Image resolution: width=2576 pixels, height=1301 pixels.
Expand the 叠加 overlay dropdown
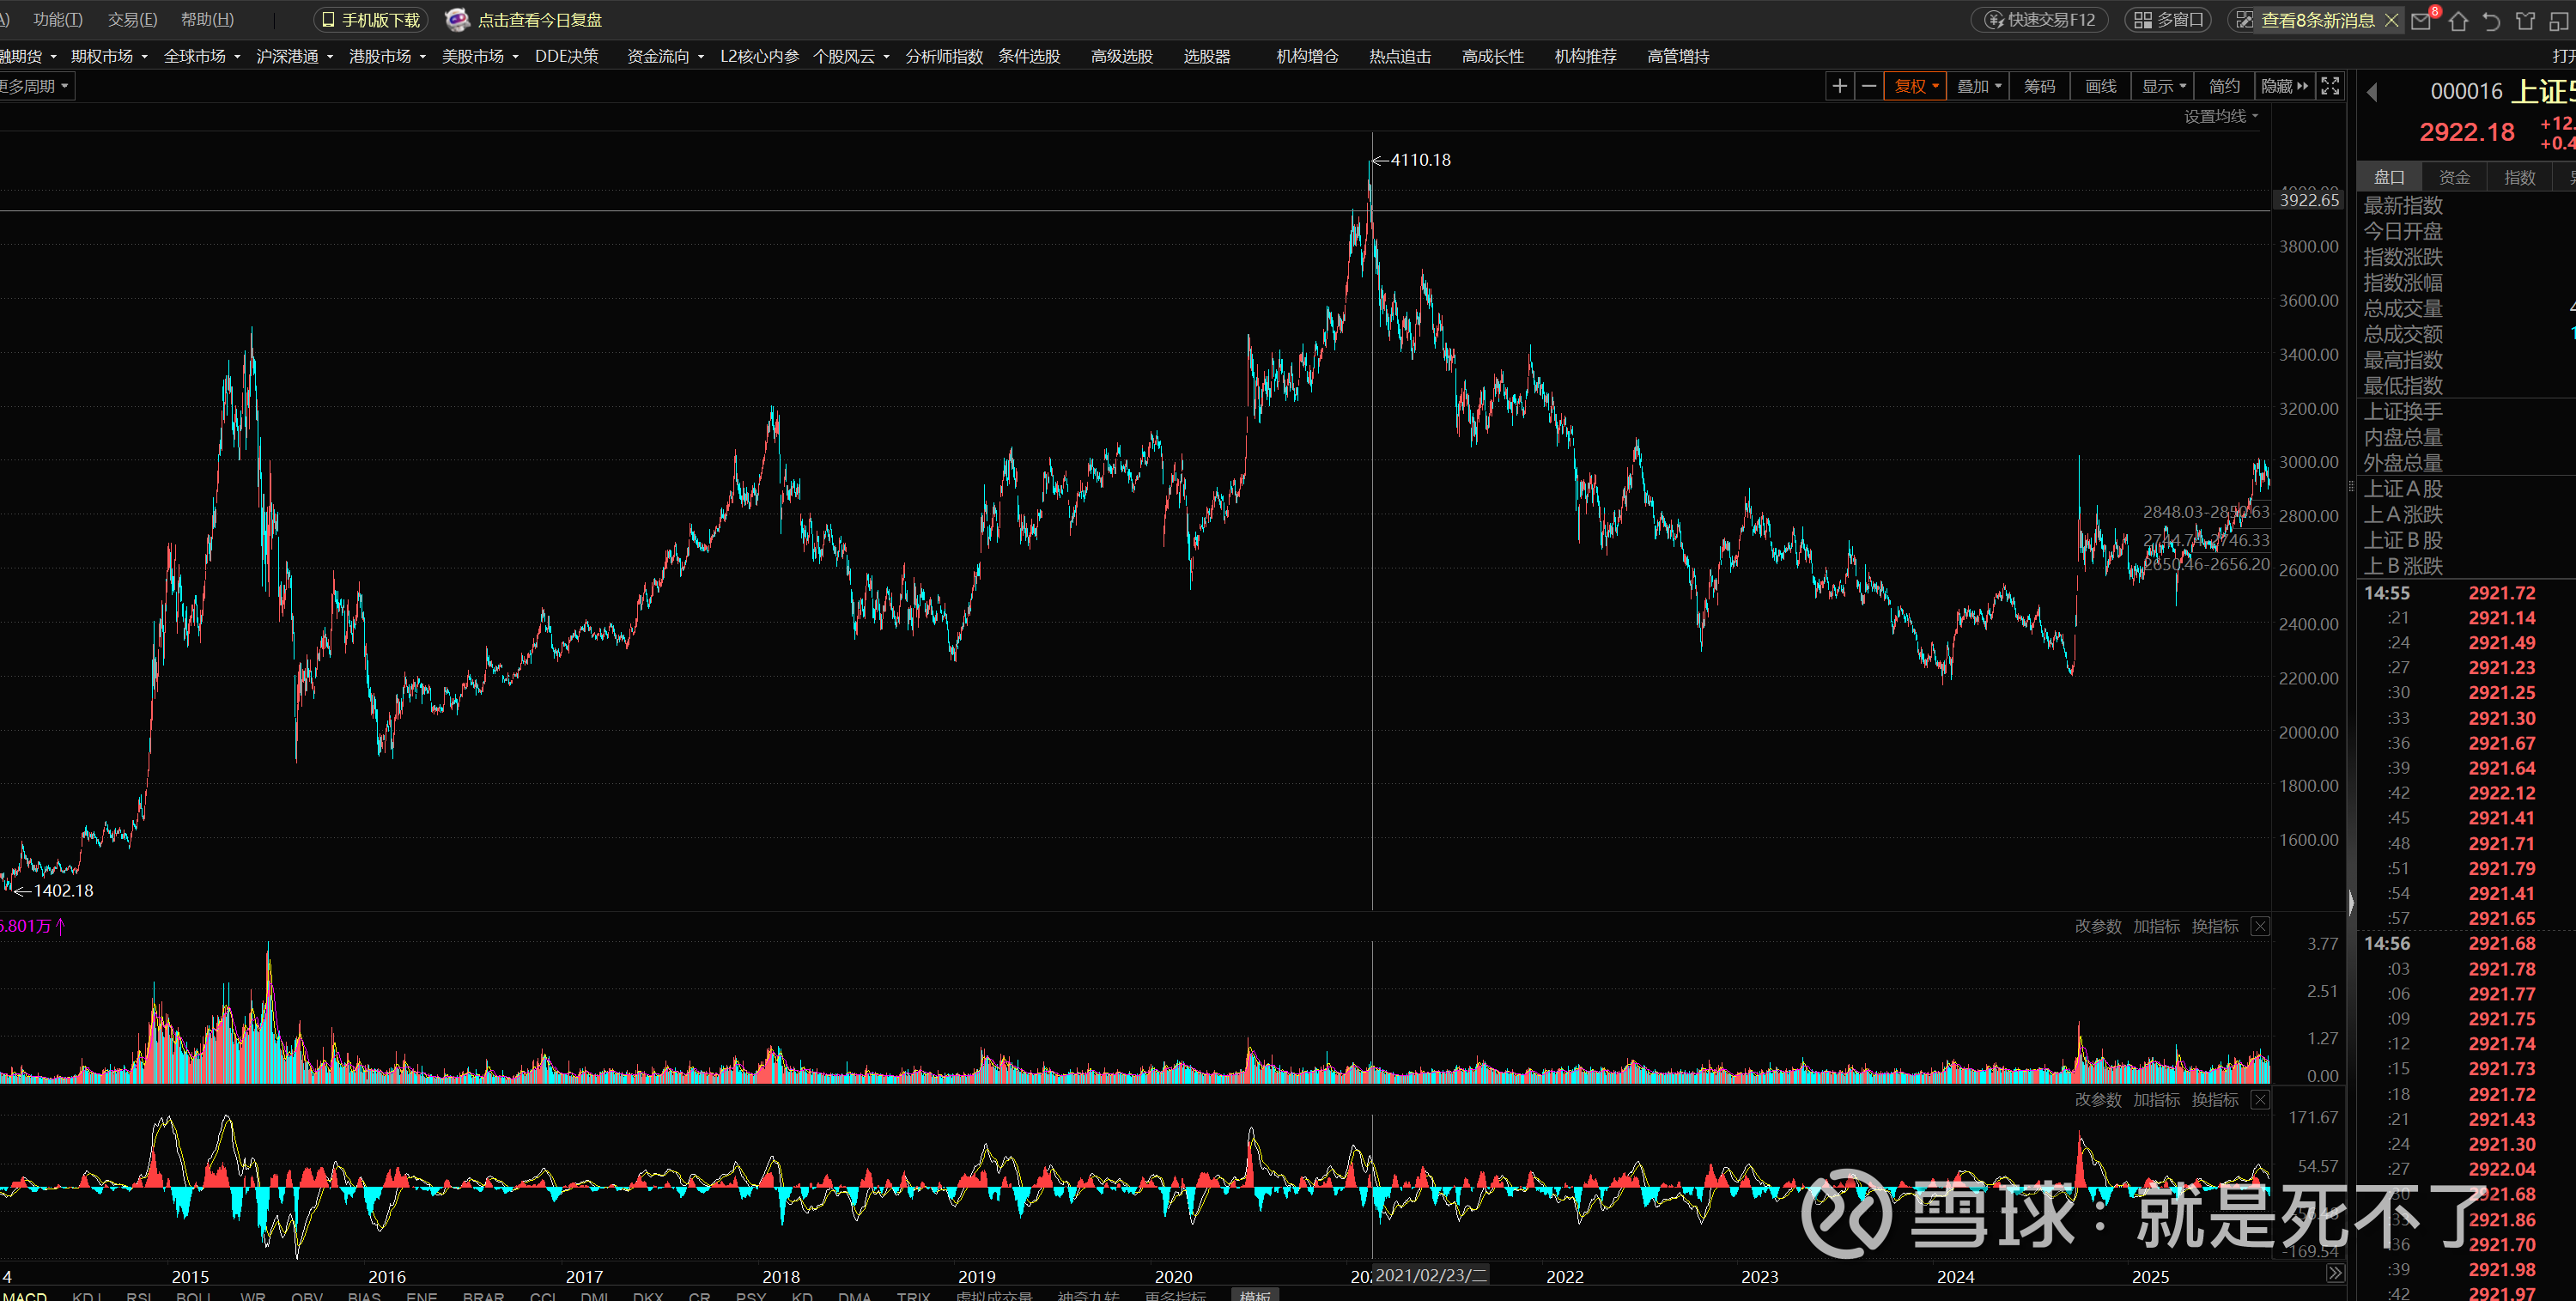point(1978,86)
